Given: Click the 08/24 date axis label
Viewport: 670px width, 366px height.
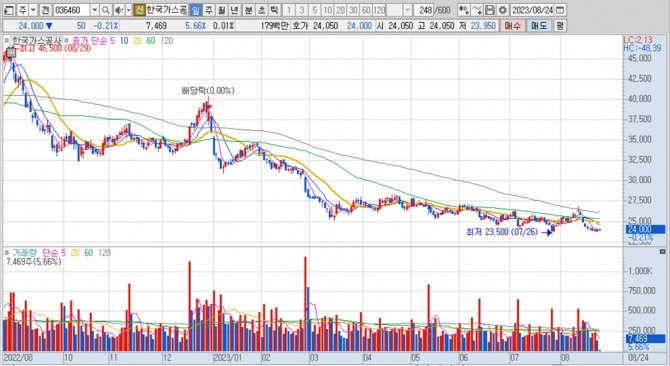Looking at the screenshot, I should coord(638,358).
